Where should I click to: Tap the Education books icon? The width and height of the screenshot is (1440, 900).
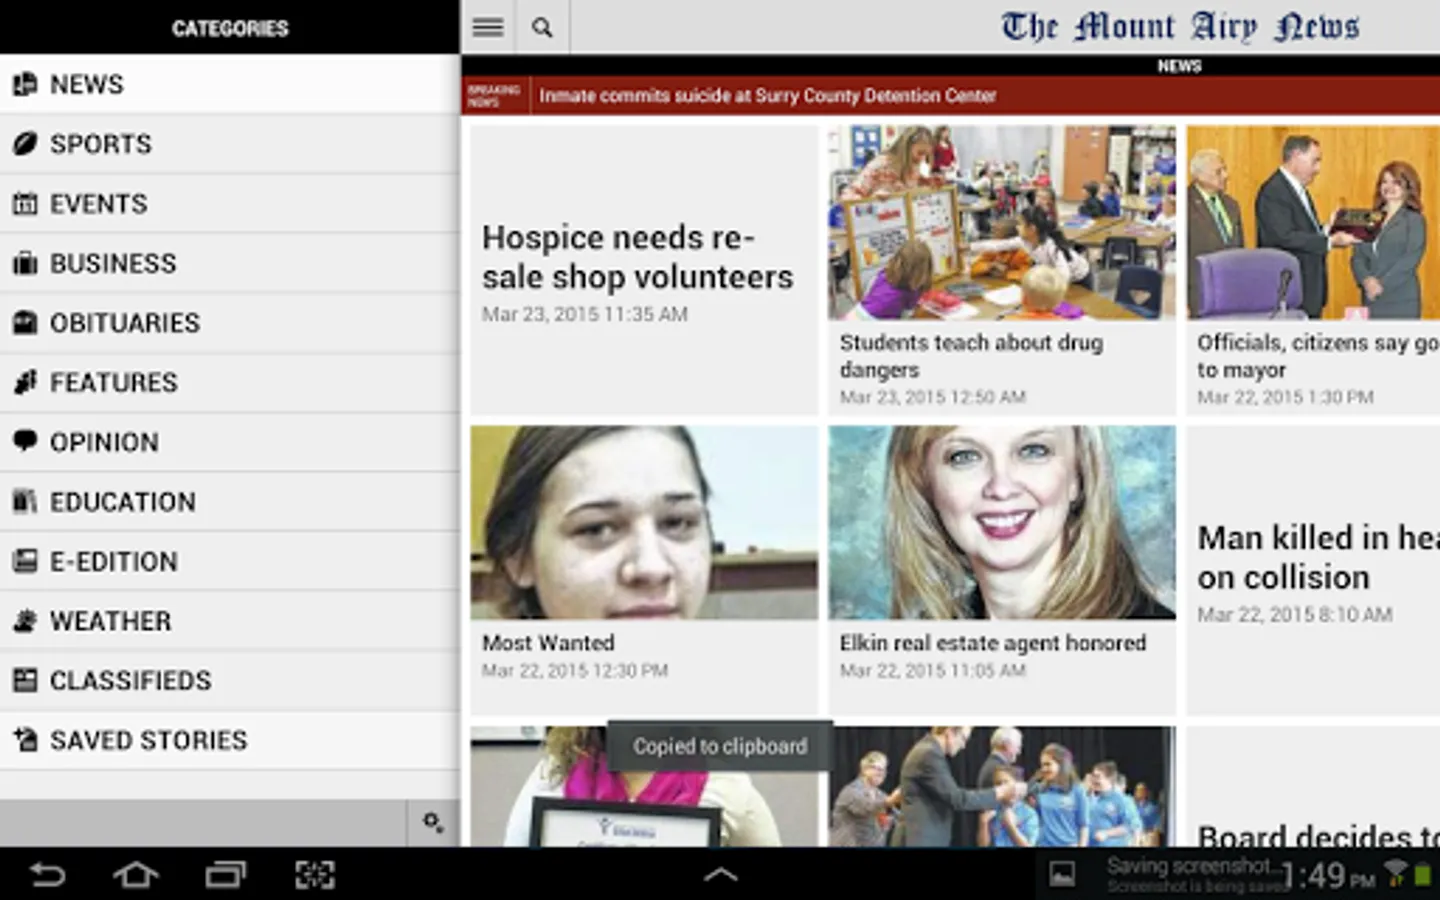(x=25, y=501)
